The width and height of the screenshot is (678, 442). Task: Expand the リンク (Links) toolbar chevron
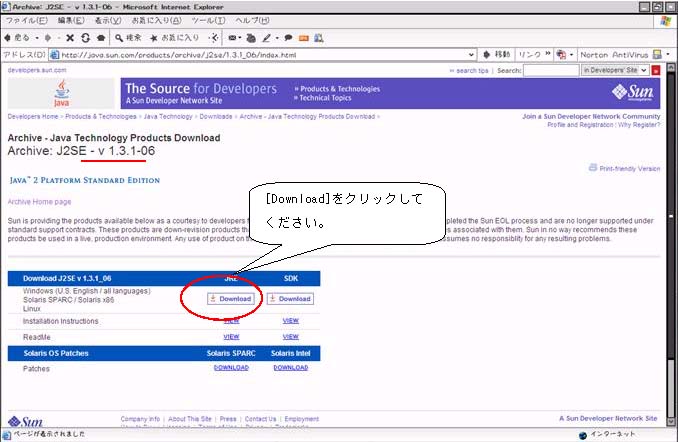click(x=546, y=54)
